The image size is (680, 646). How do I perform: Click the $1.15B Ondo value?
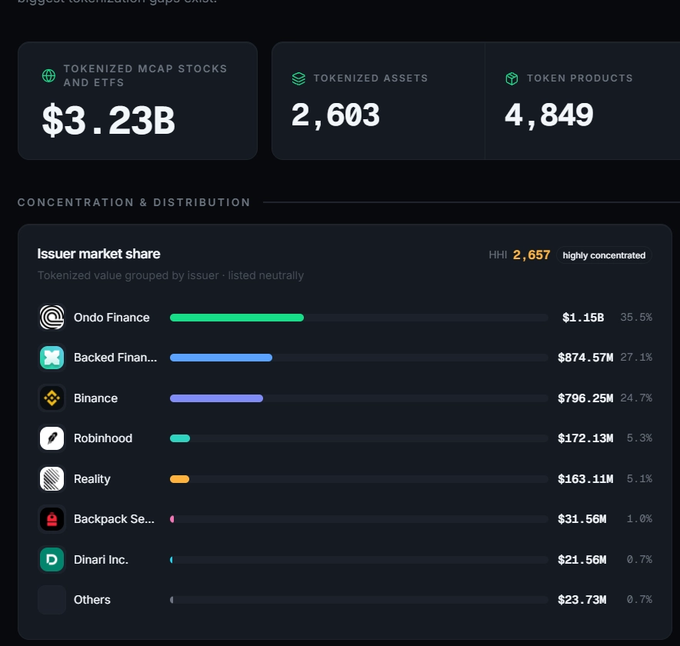583,317
